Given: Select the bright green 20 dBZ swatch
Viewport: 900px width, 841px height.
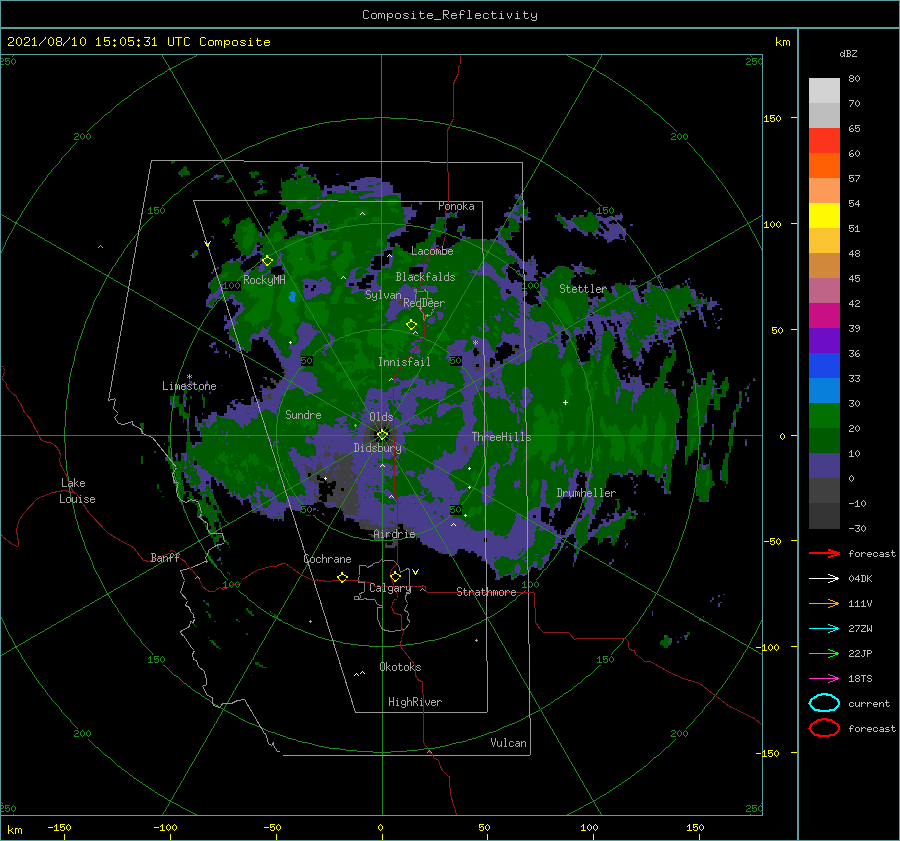Looking at the screenshot, I should [824, 416].
